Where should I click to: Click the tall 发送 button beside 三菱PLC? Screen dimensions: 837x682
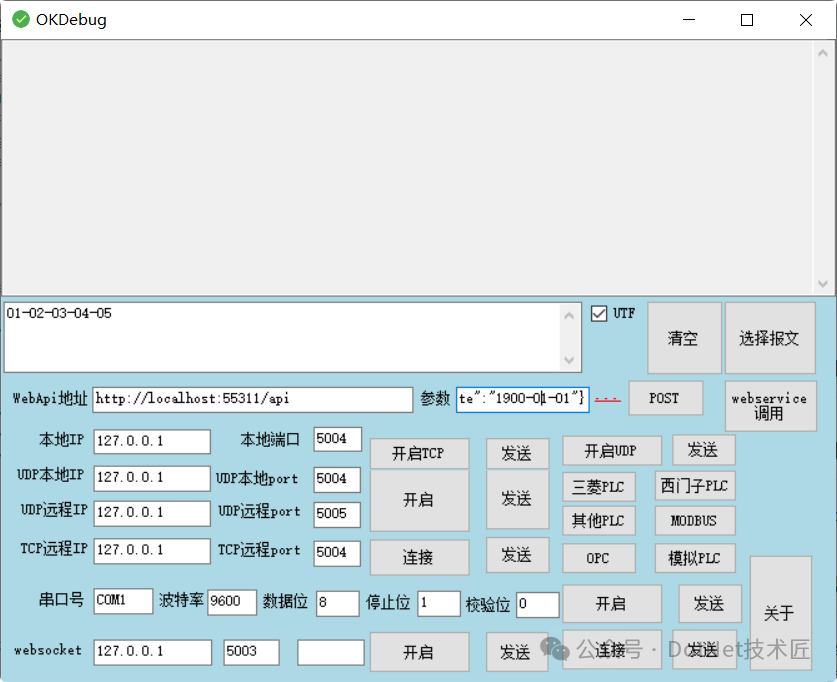[x=517, y=499]
